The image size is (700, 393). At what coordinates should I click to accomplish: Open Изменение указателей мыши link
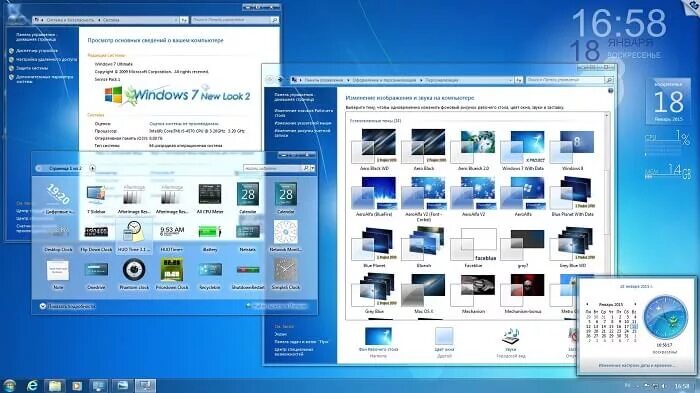(x=303, y=123)
